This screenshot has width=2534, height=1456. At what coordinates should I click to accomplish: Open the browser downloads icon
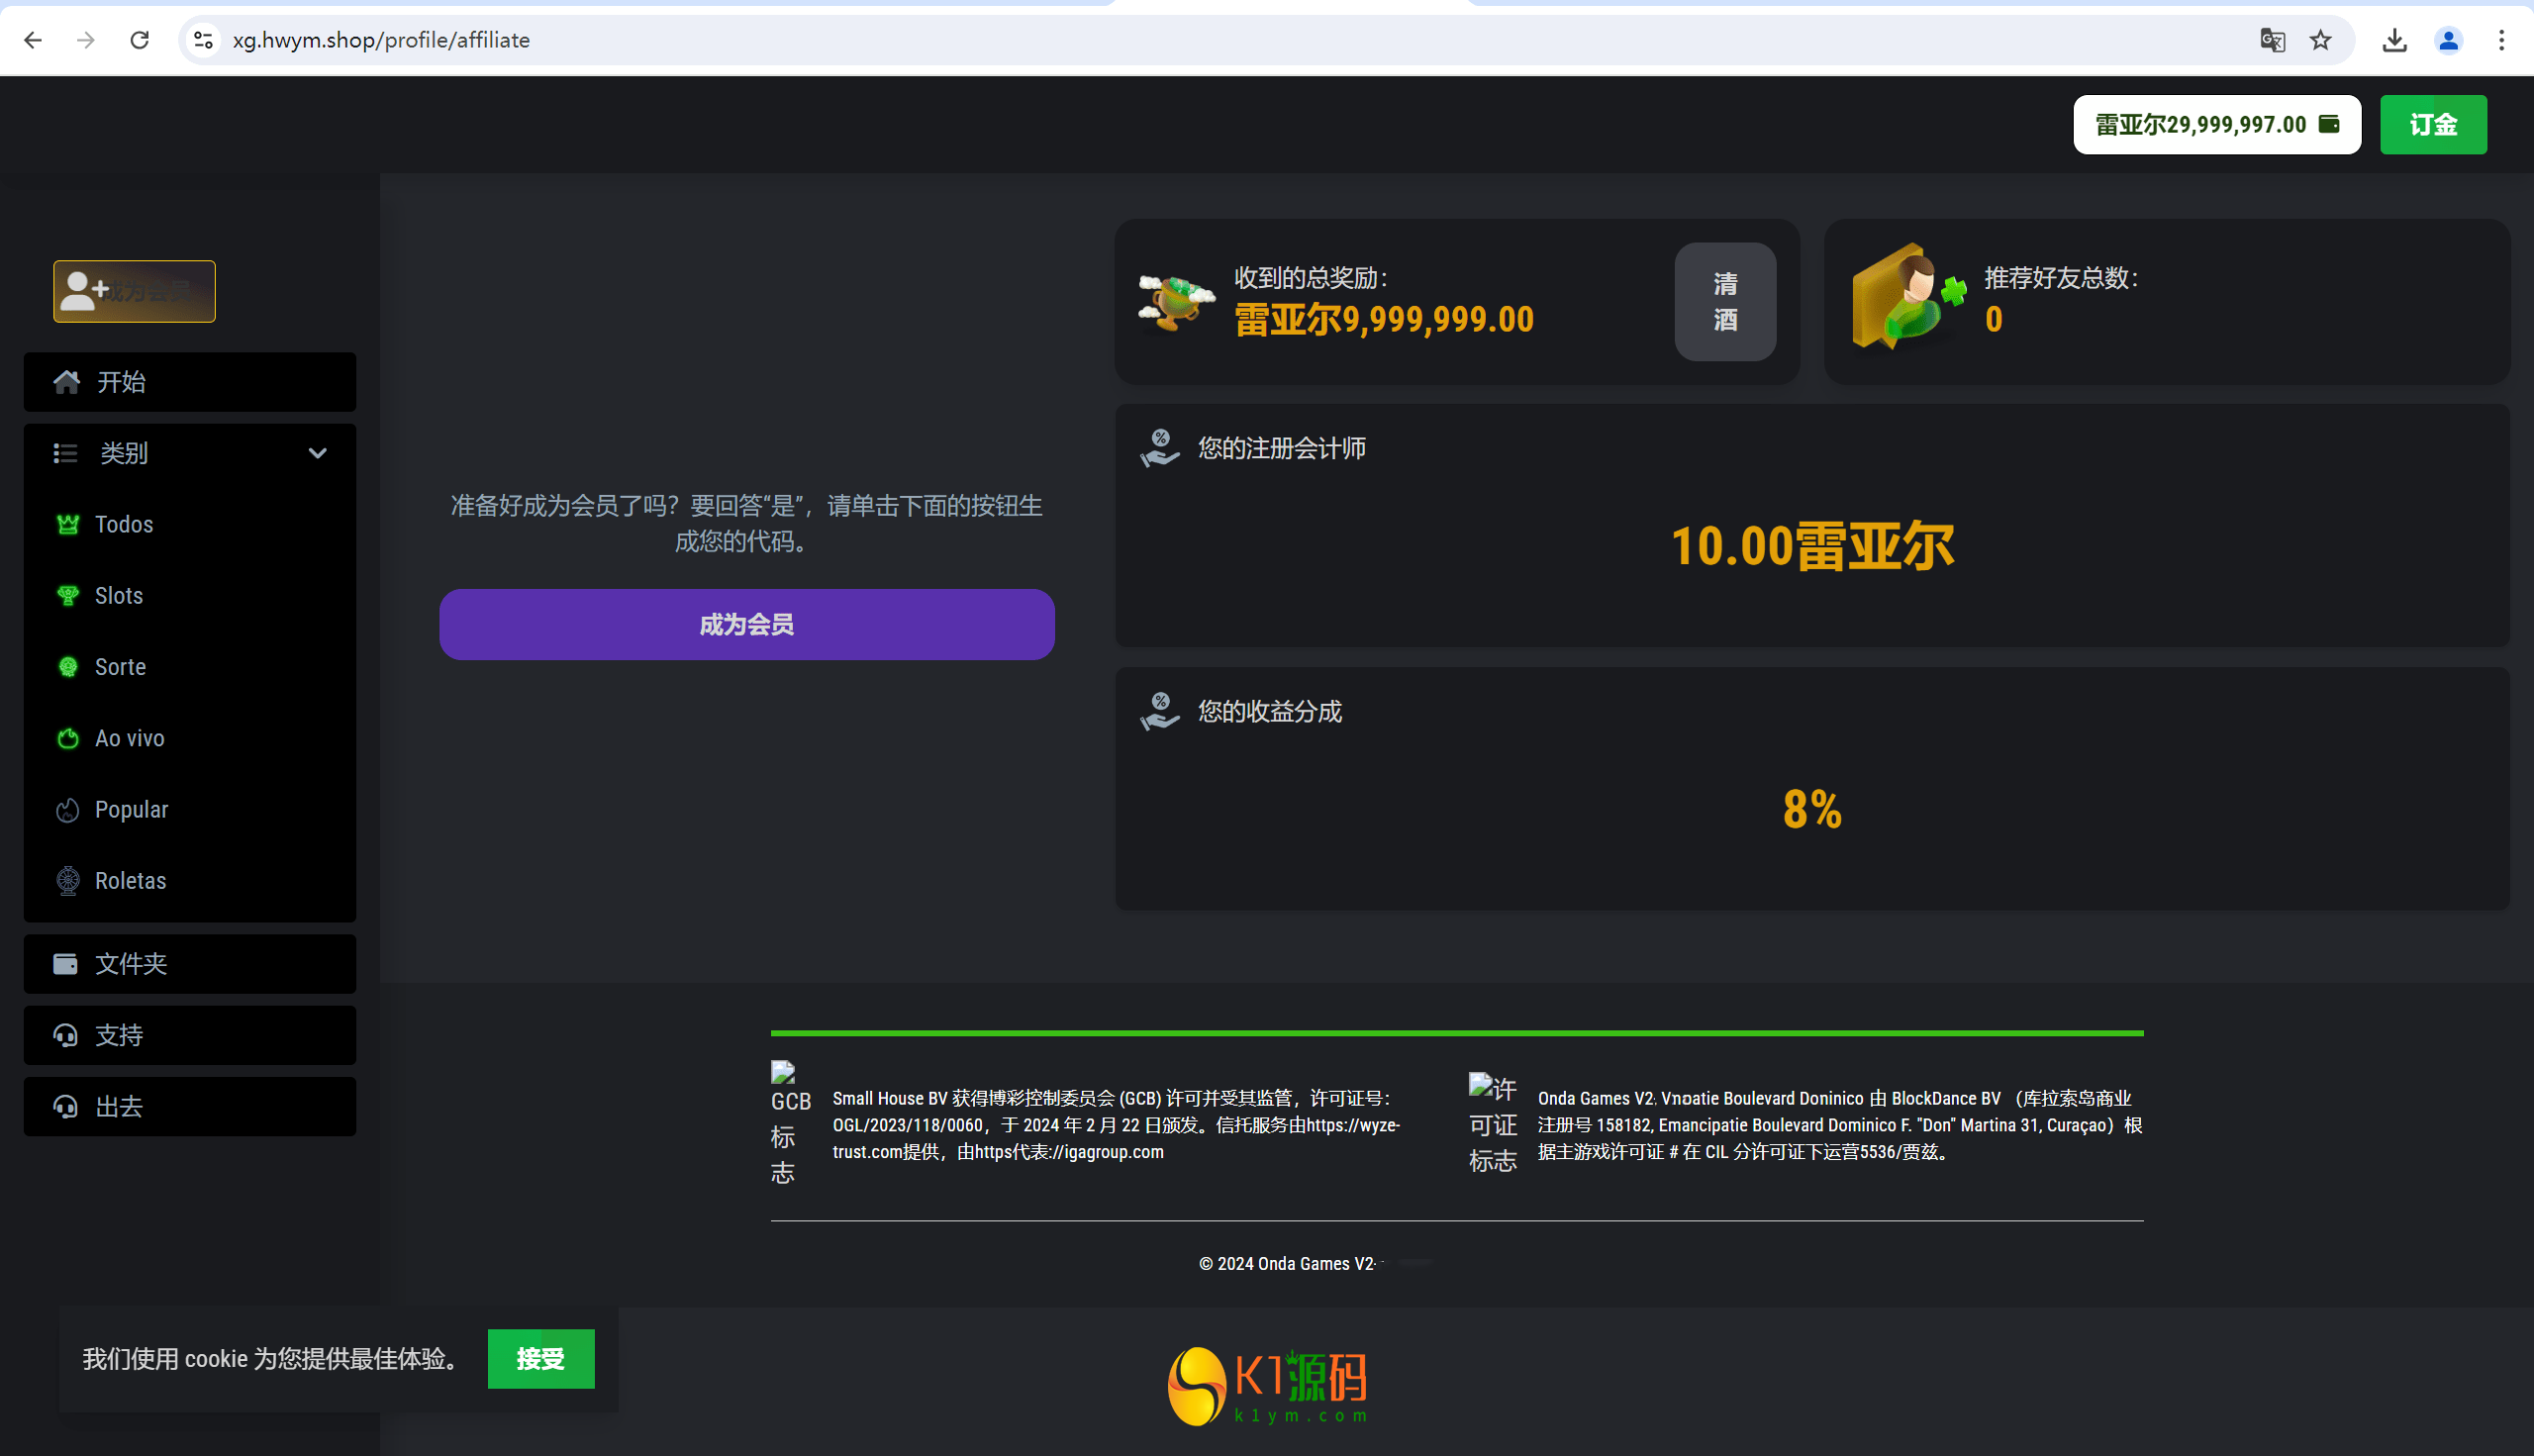[2394, 40]
